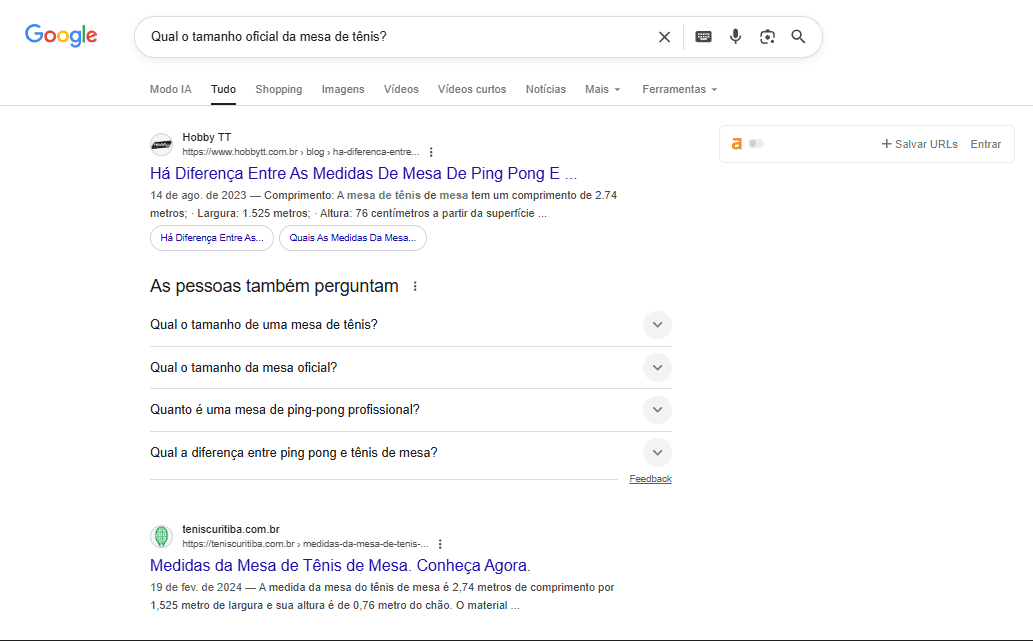Open Google Lens camera search
Image resolution: width=1033 pixels, height=641 pixels.
767,36
